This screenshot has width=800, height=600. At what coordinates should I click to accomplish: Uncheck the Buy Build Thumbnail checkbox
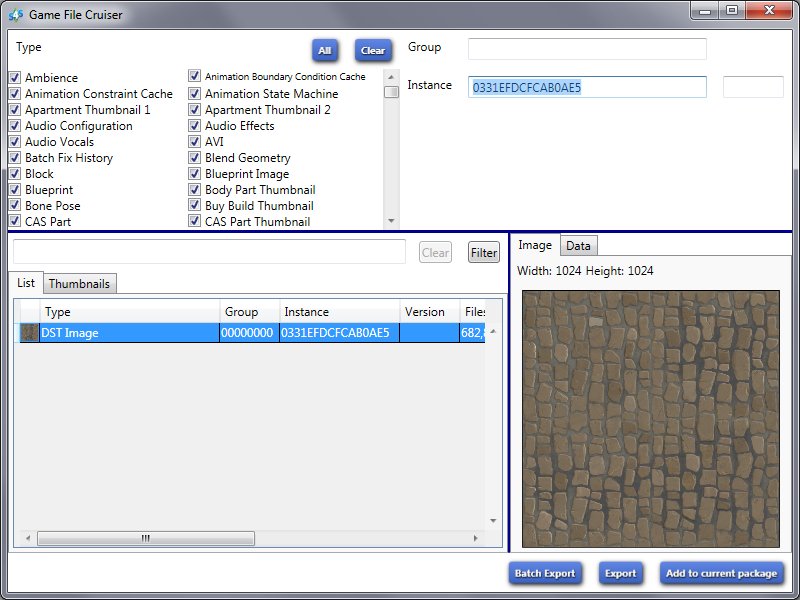tap(194, 206)
